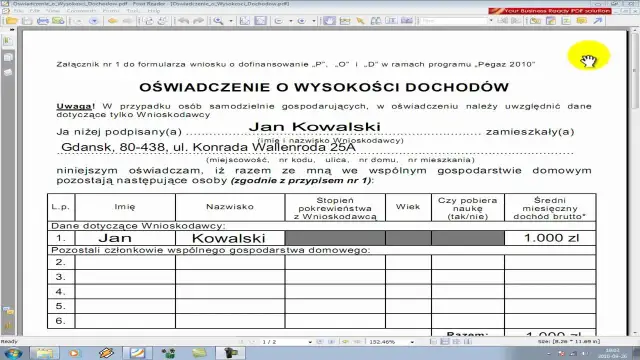Click the camera snapshot icon
Viewport: 640px width, 360px height.
tap(407, 21)
